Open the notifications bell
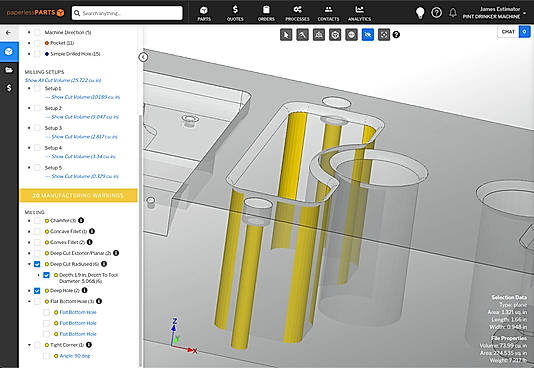 point(453,13)
